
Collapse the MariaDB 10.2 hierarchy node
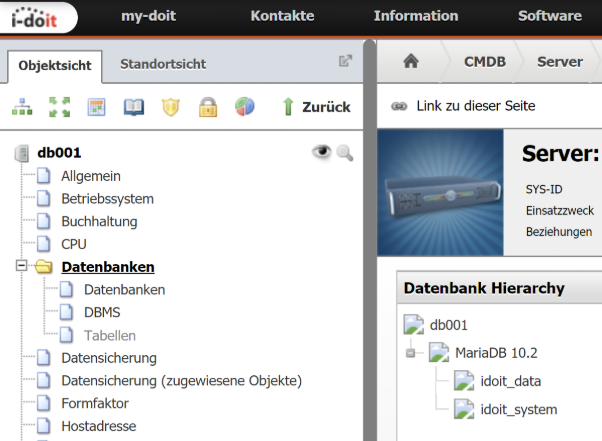click(410, 352)
